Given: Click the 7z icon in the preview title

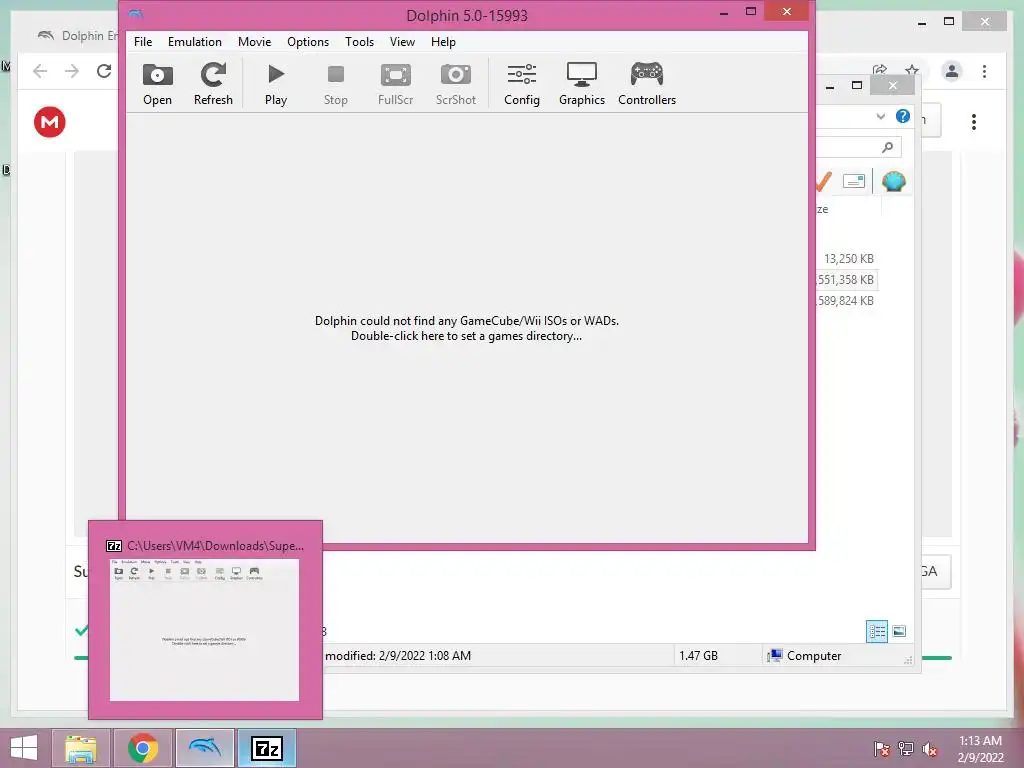Looking at the screenshot, I should coord(114,546).
